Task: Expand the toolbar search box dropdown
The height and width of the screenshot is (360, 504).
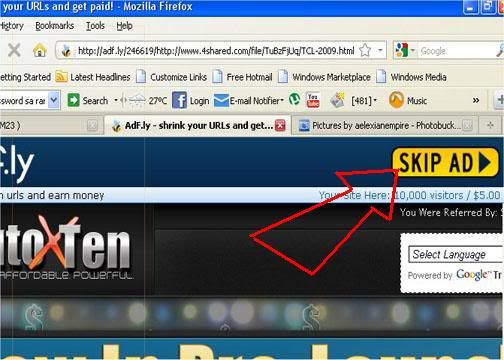Action: tap(54, 100)
